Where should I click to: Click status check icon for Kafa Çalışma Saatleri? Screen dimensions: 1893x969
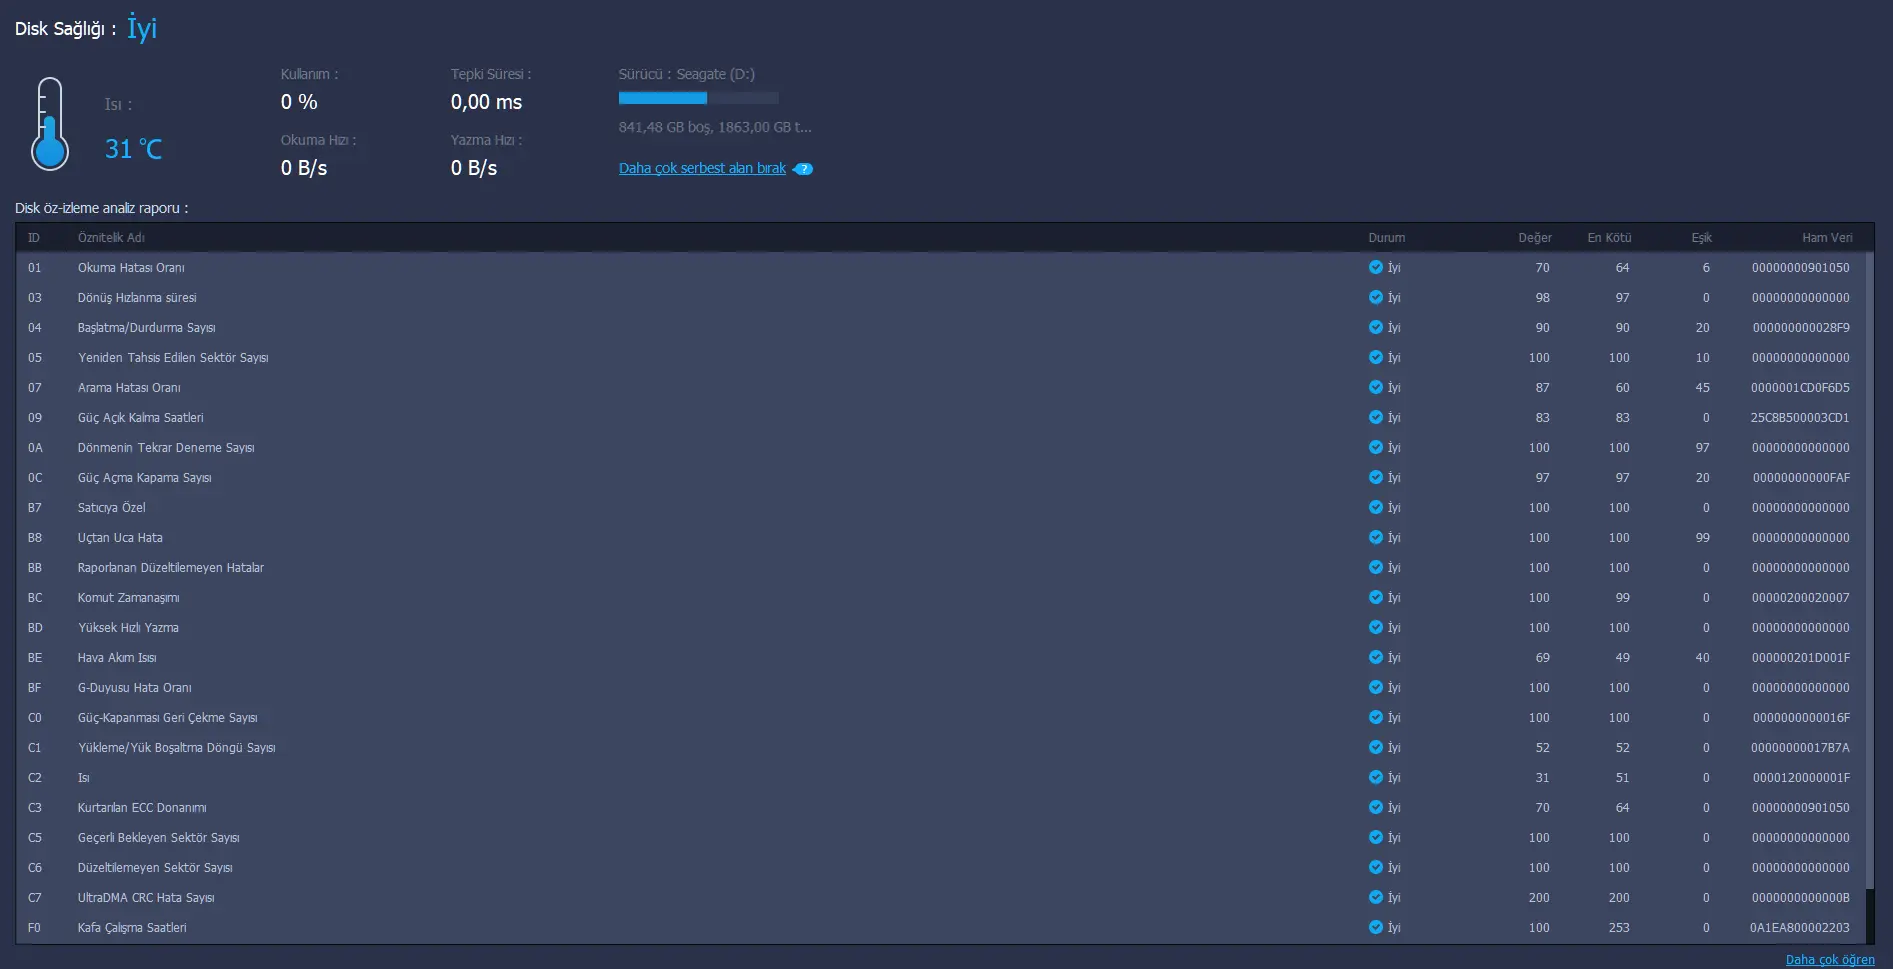tap(1376, 927)
